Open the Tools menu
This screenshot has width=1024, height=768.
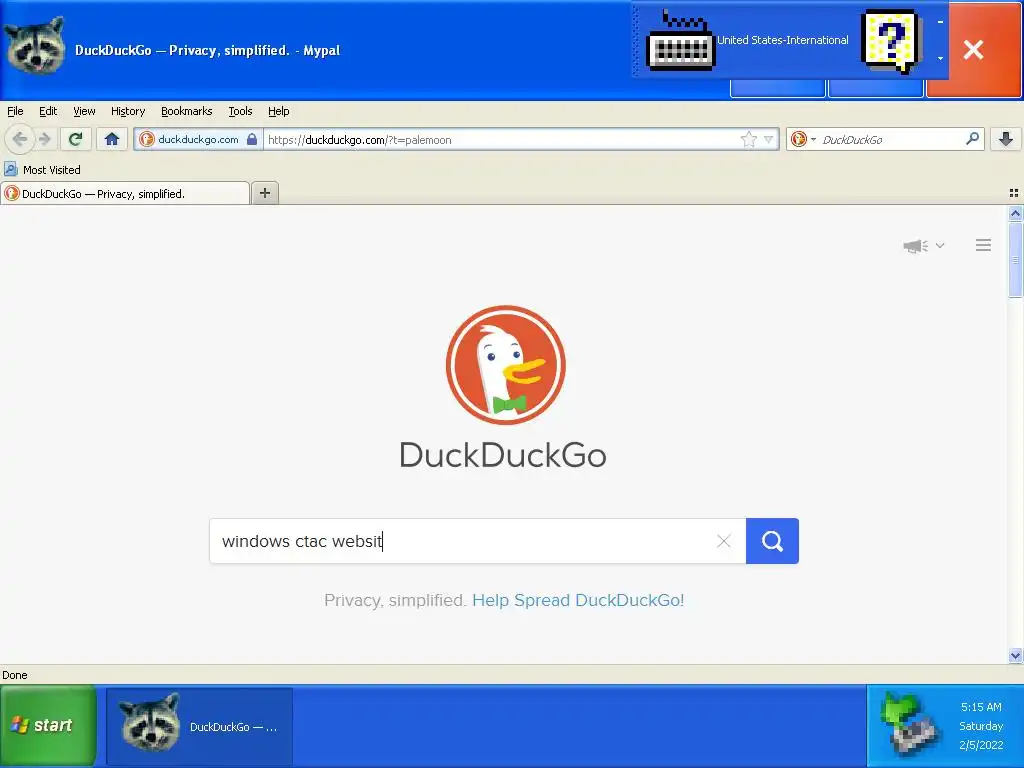[240, 111]
